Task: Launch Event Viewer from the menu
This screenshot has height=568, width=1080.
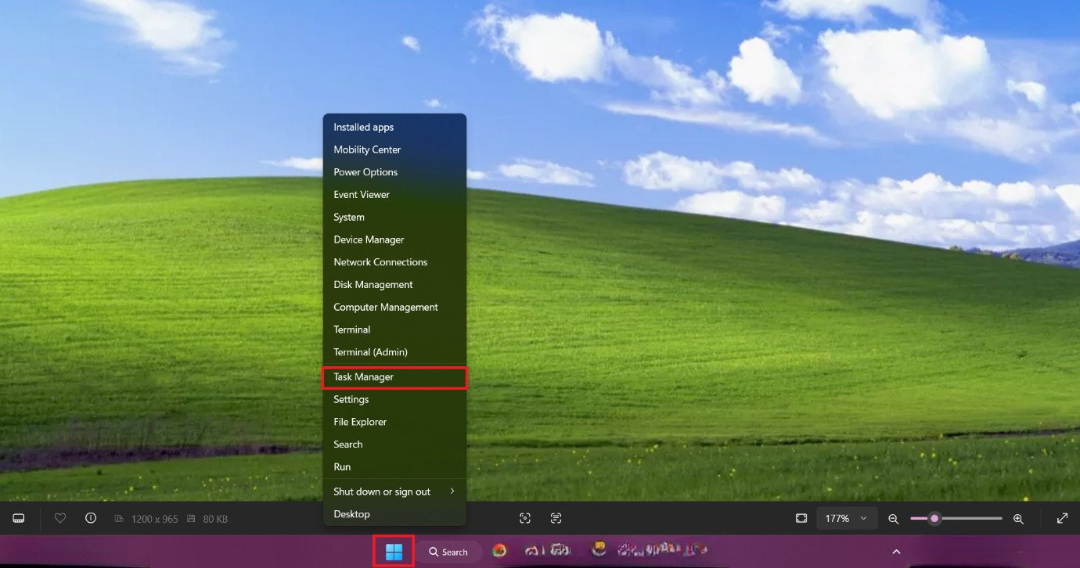Action: point(394,195)
